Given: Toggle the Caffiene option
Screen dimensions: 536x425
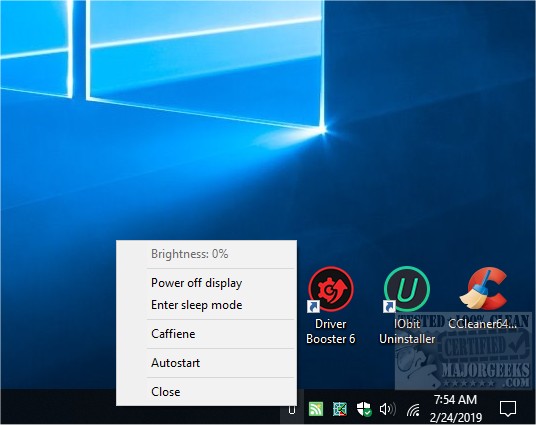Looking at the screenshot, I should 206,334.
